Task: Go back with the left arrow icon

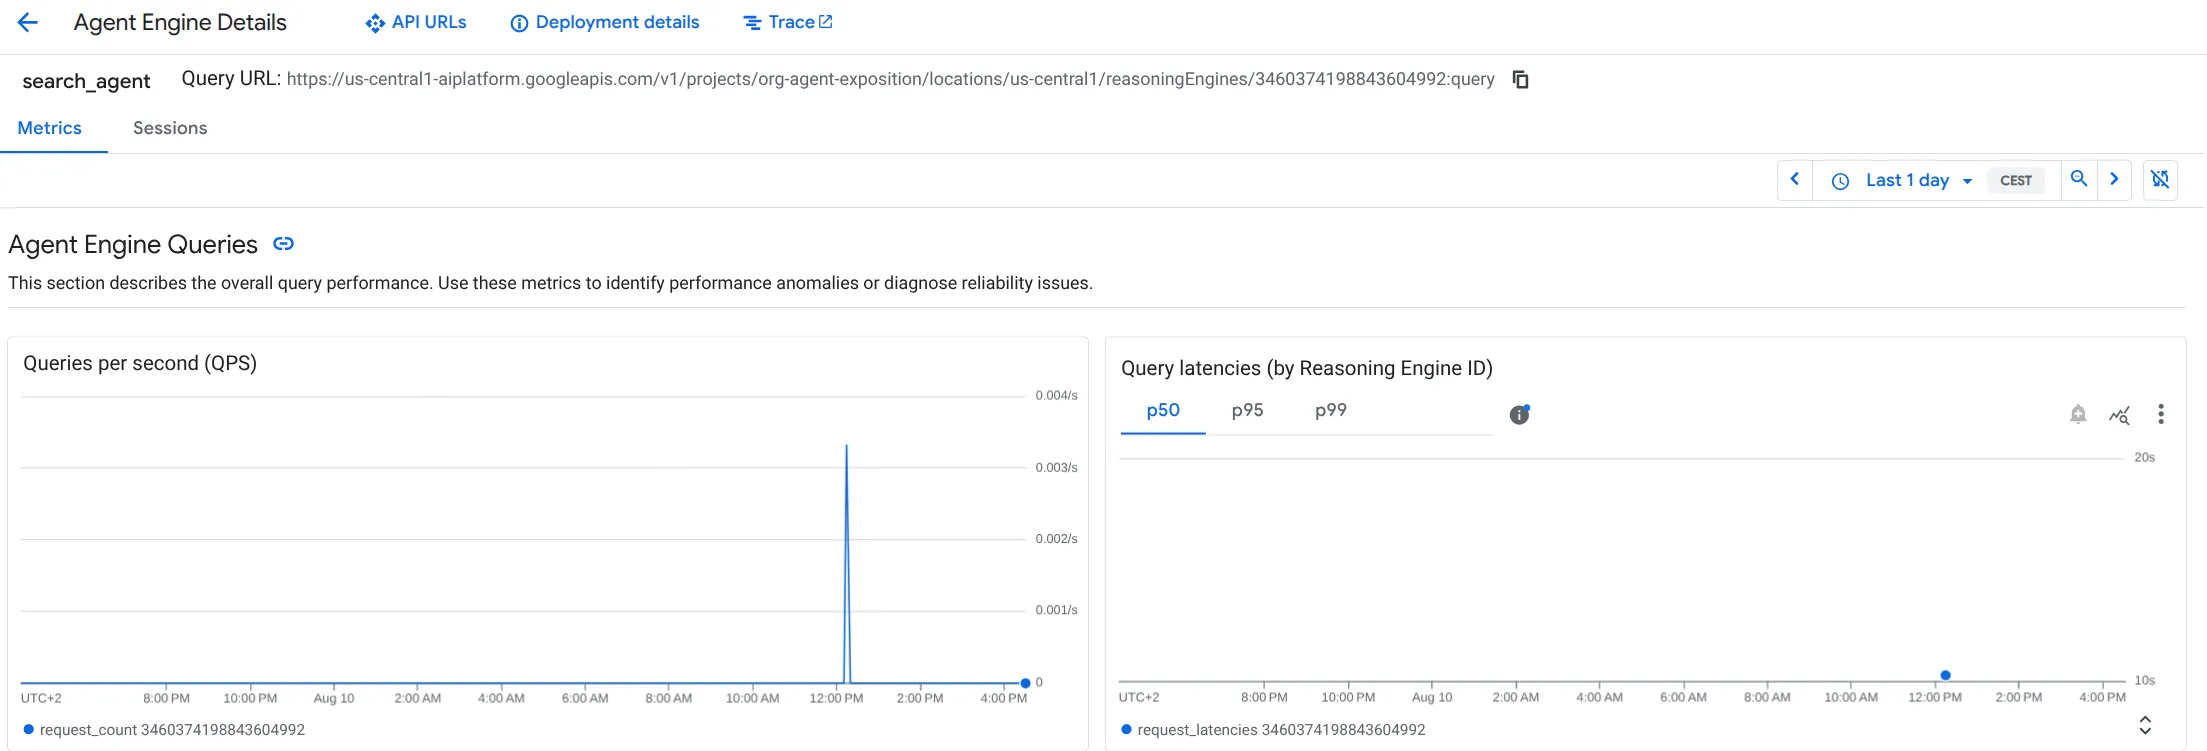Action: [27, 22]
